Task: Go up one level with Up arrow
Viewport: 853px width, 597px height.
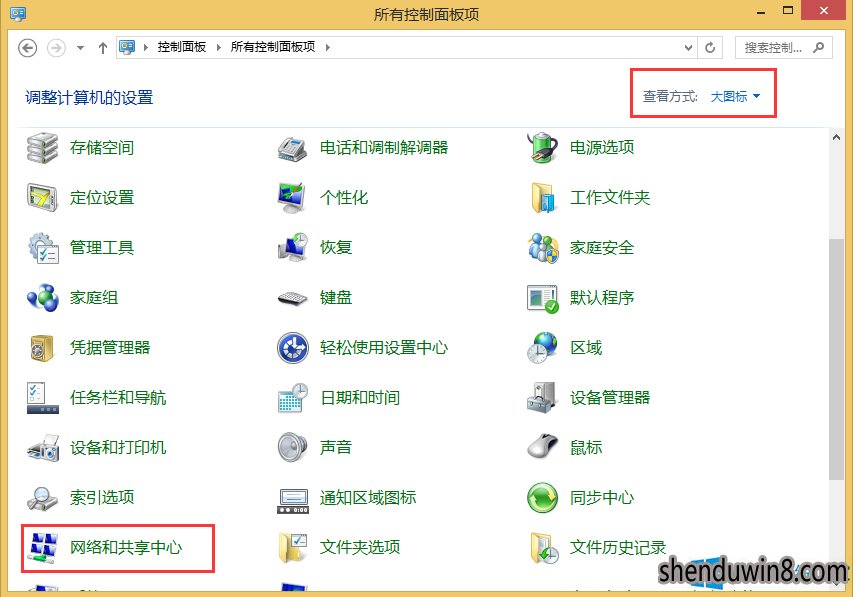Action: (x=103, y=48)
